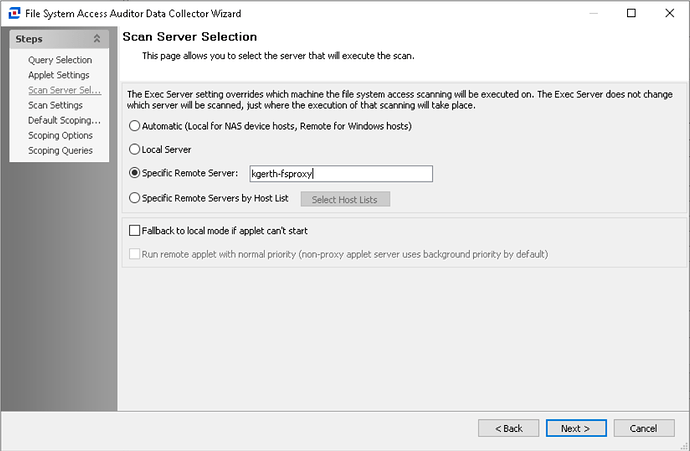Click the window resize grip

(x=684, y=446)
